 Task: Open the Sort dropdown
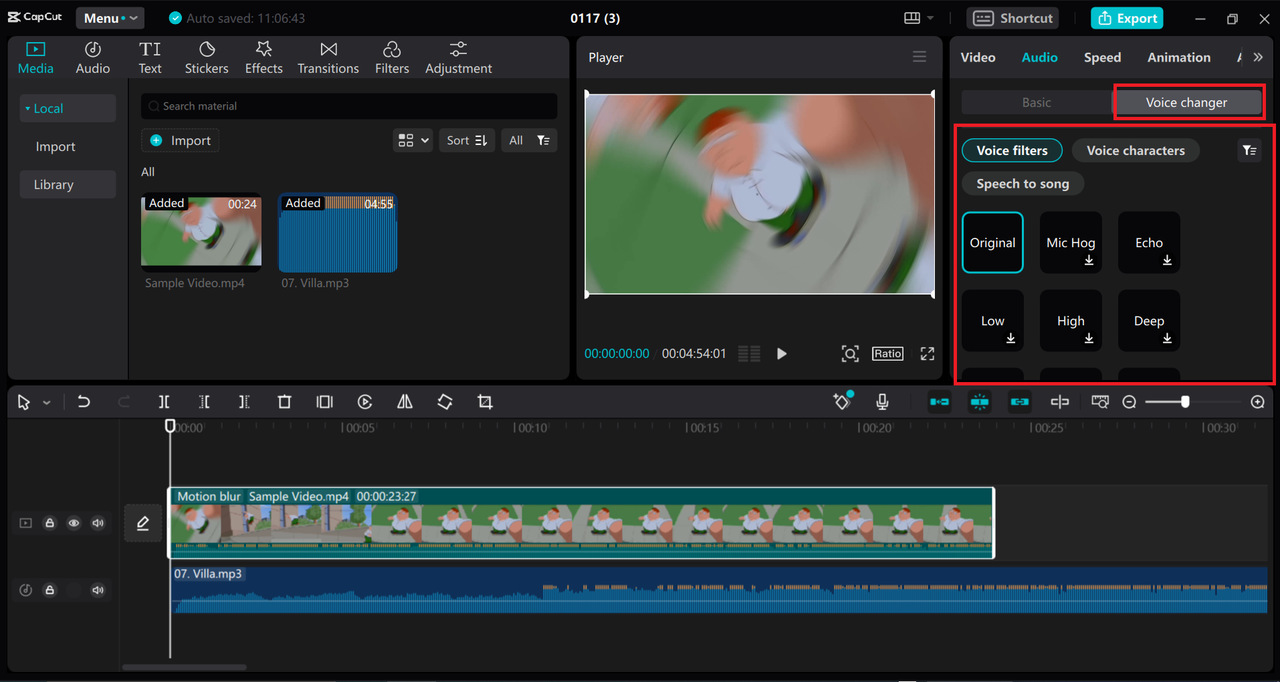pos(467,141)
